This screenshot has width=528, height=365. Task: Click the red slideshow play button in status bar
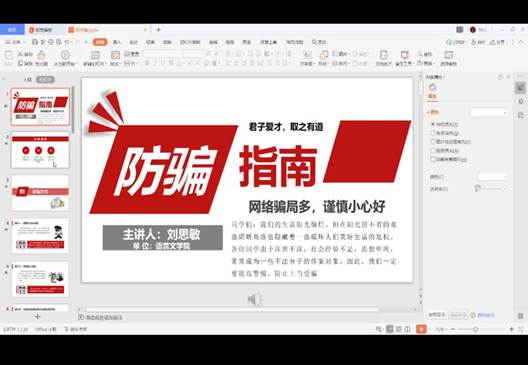421,329
